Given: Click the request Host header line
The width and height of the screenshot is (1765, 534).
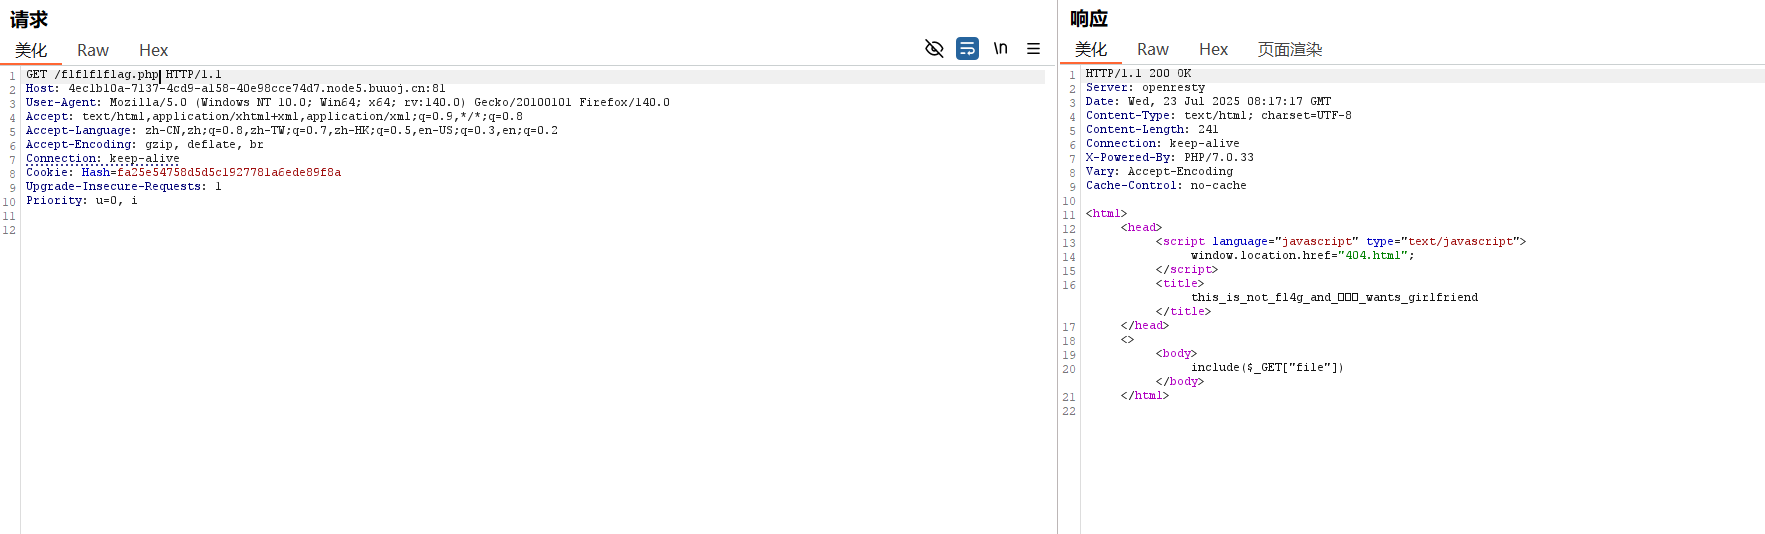Looking at the screenshot, I should pos(236,89).
